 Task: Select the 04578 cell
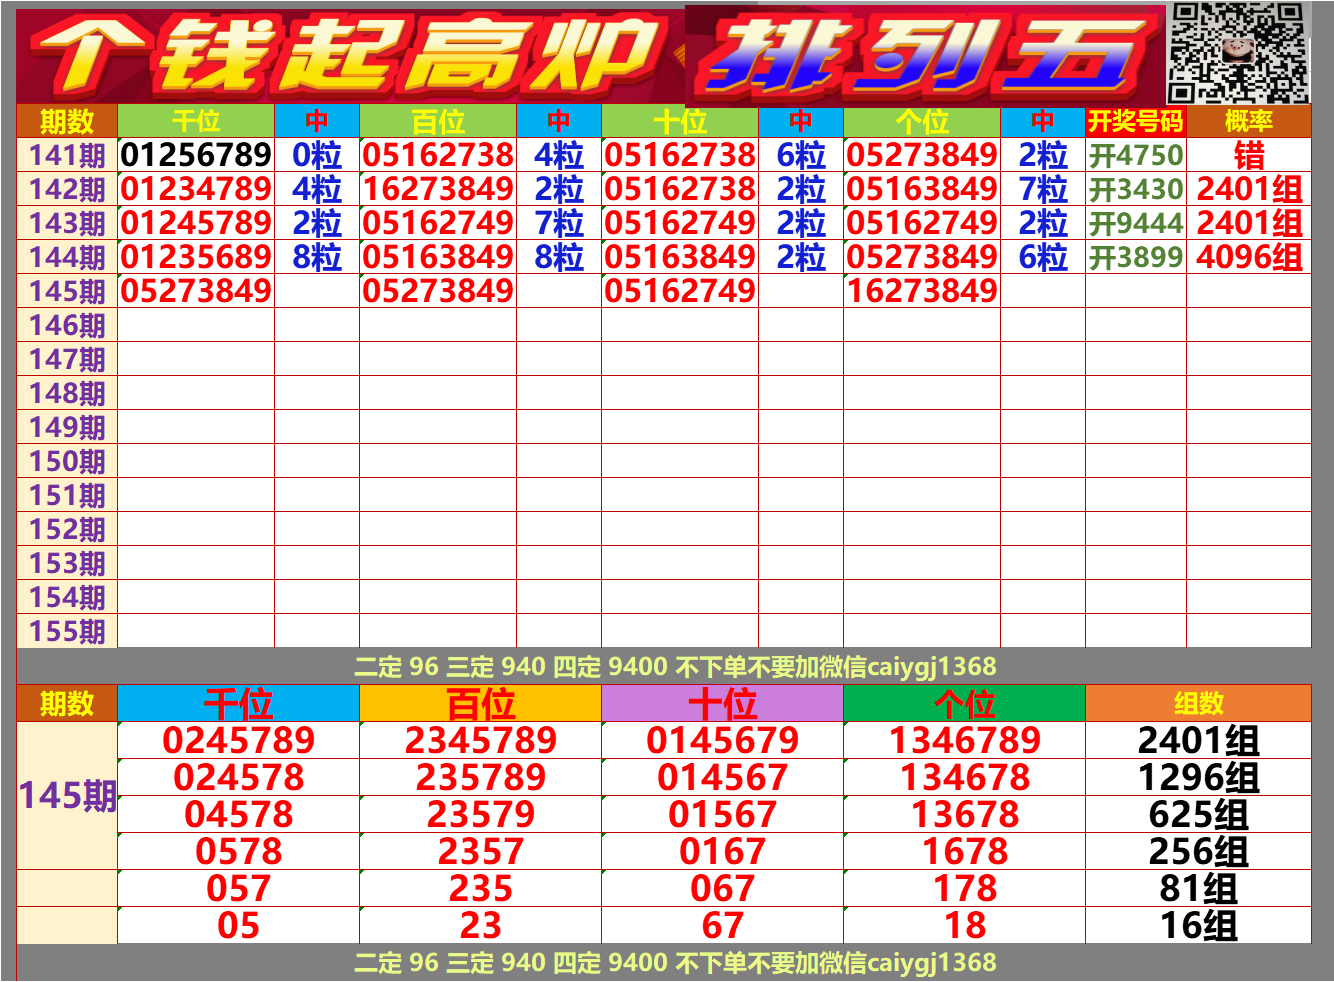click(239, 814)
